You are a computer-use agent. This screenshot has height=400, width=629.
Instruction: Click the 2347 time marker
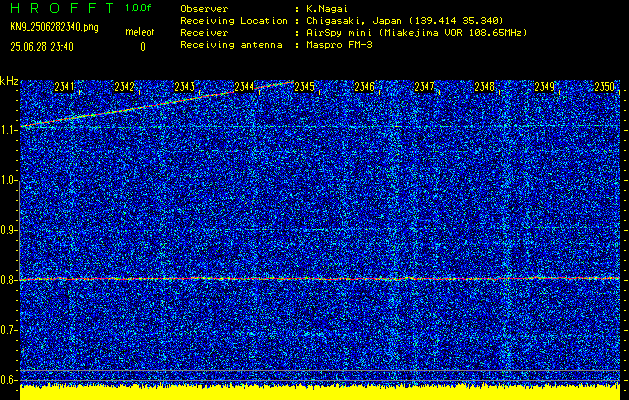pos(424,87)
